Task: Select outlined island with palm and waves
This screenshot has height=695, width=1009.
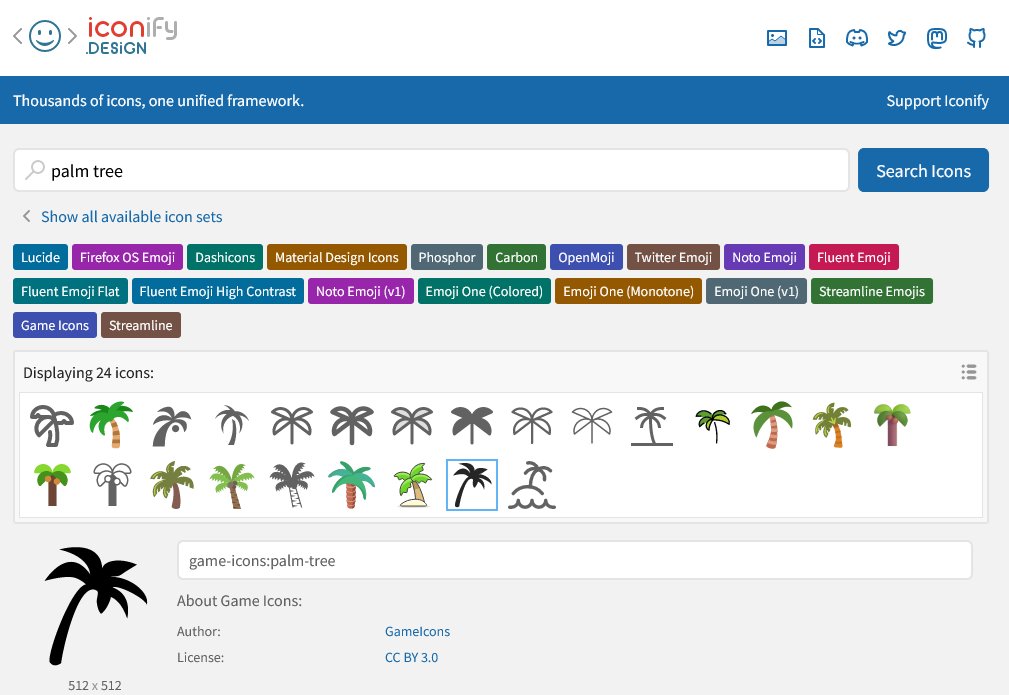Action: pos(532,485)
